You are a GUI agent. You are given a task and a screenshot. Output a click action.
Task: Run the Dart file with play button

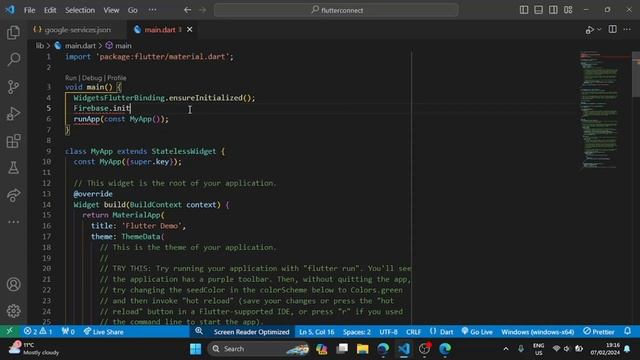589,30
